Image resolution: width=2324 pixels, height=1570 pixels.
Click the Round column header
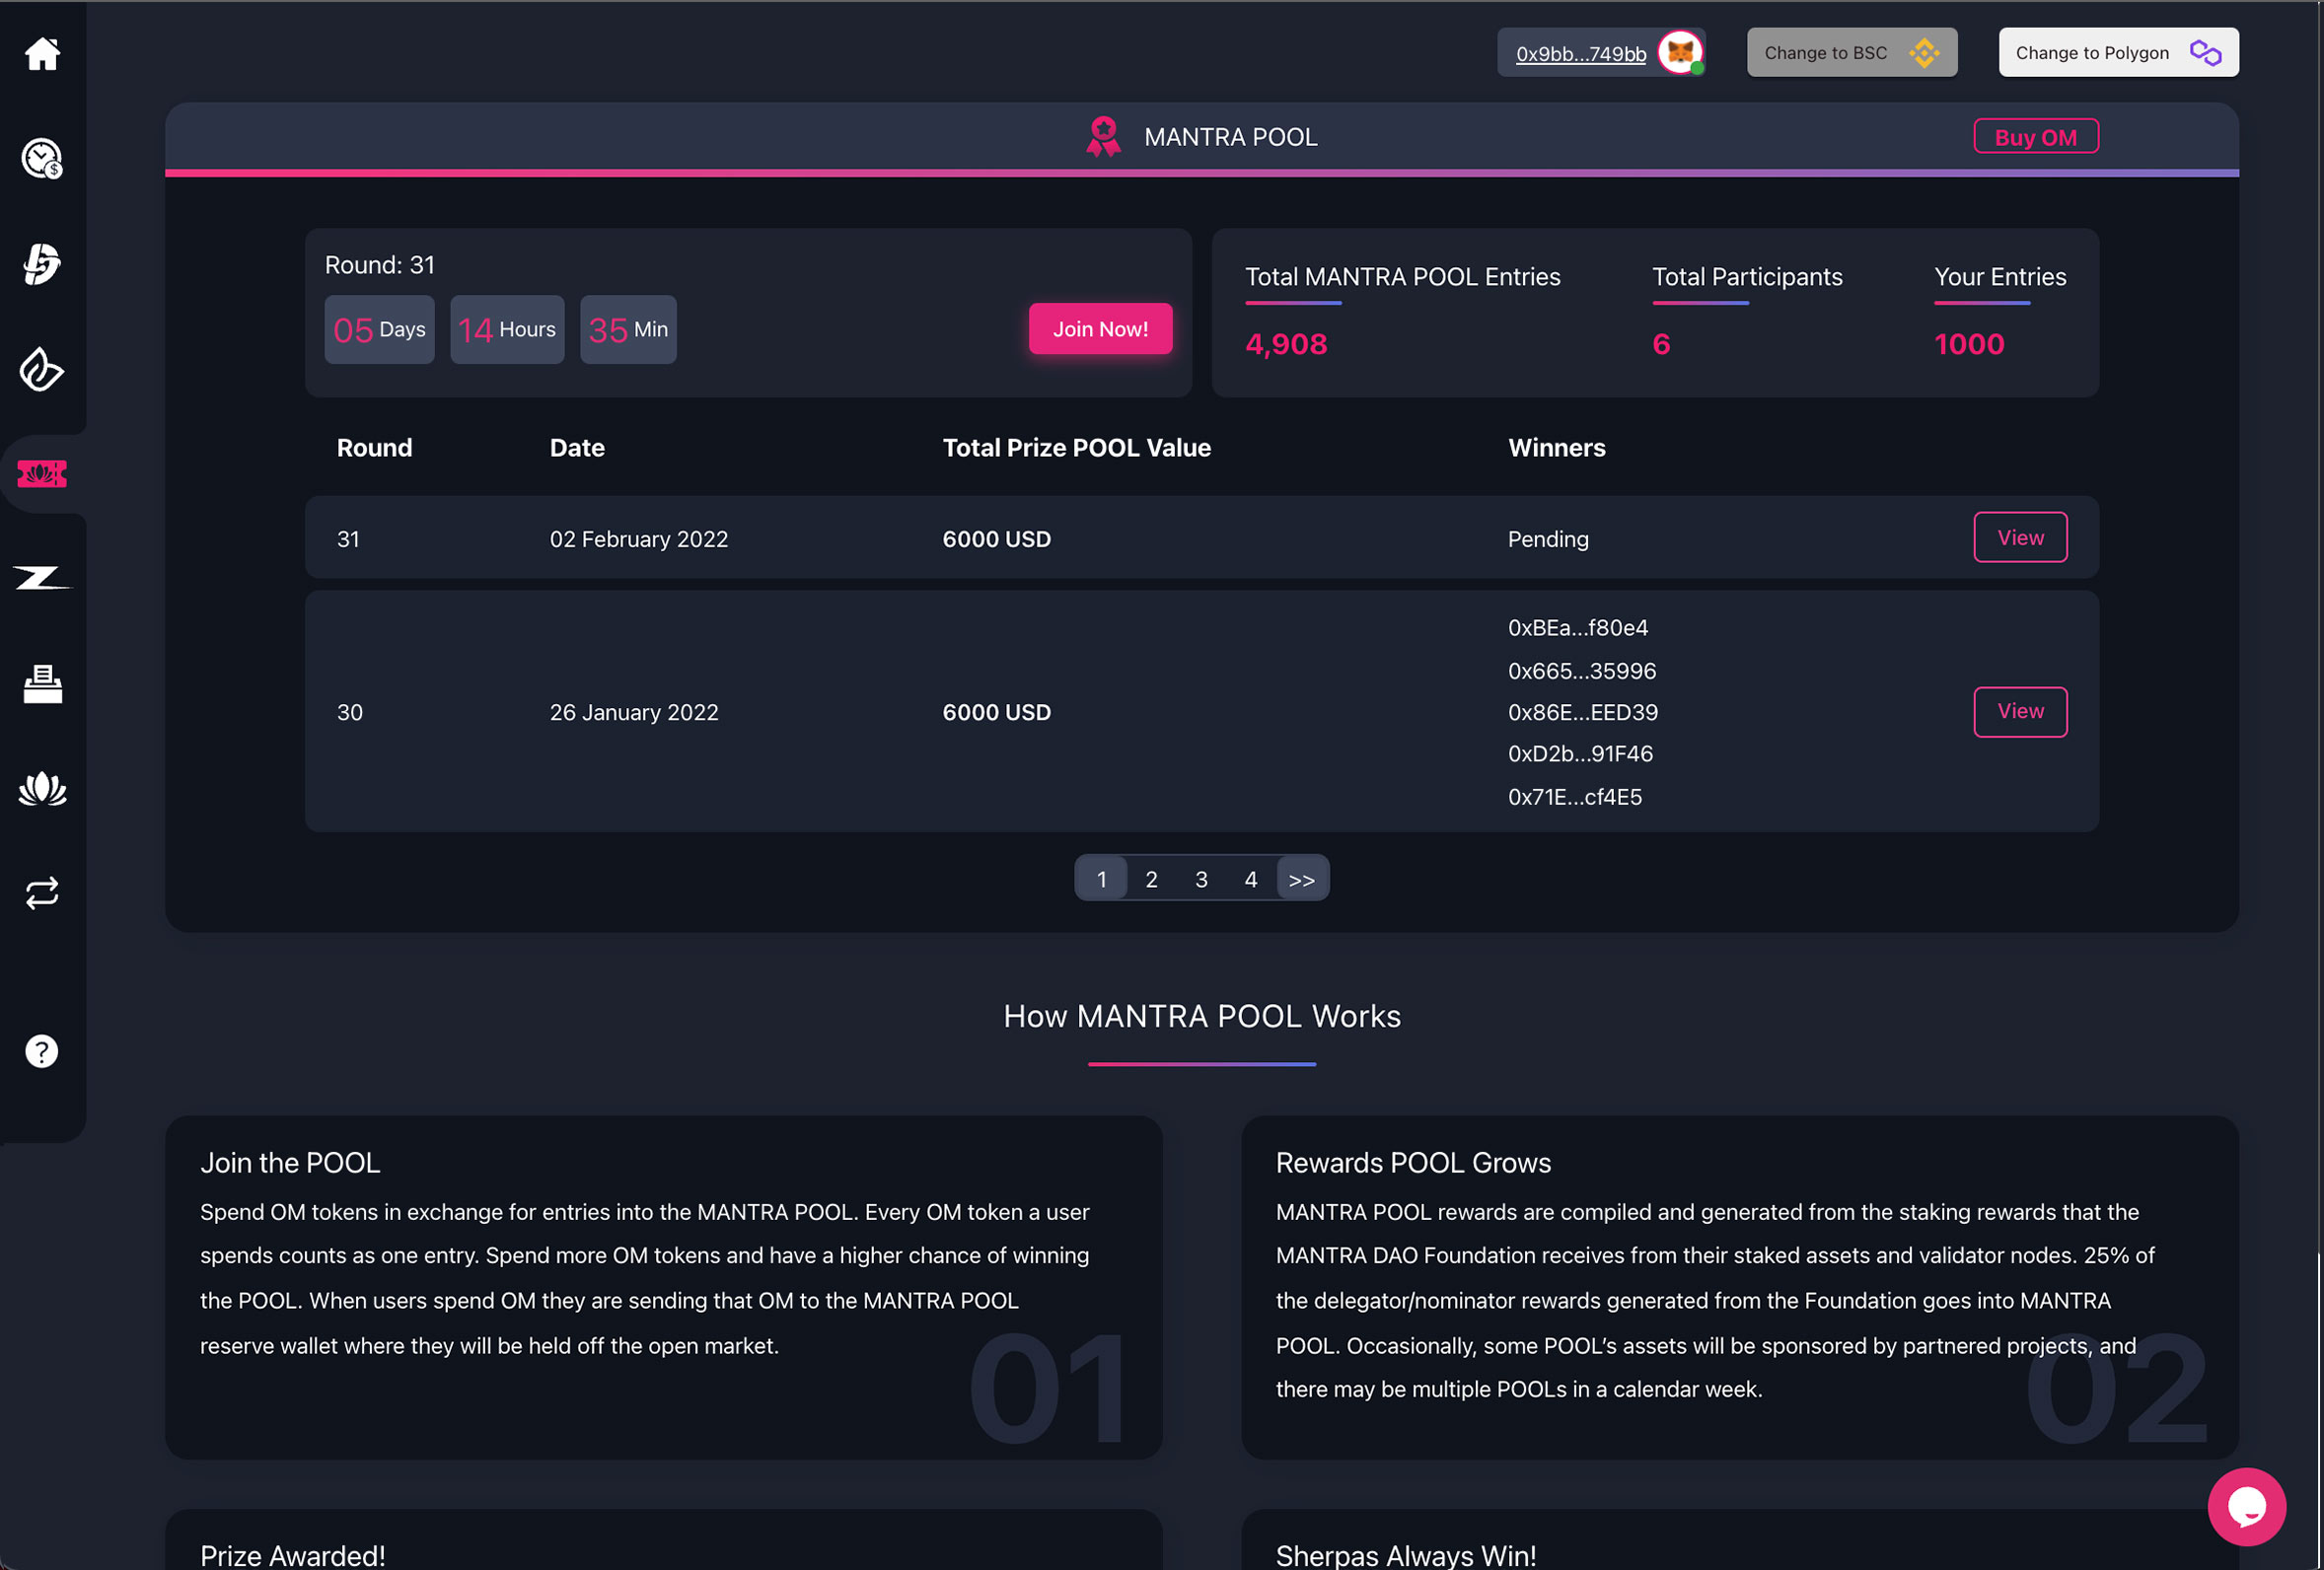click(x=374, y=448)
